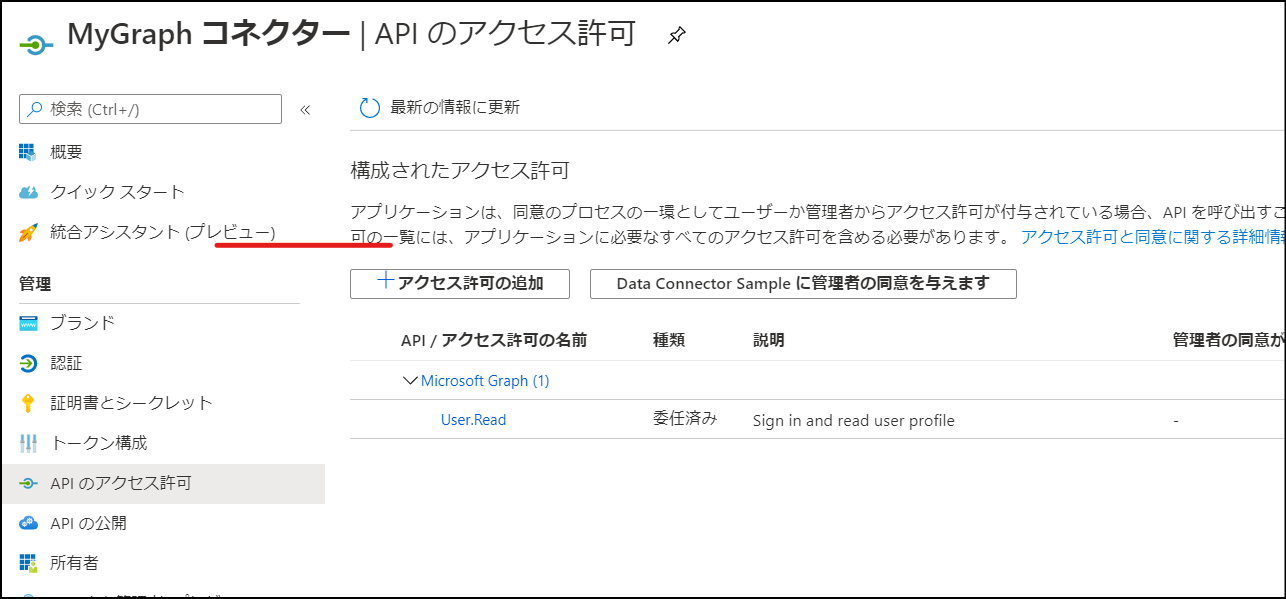Image resolution: width=1286 pixels, height=599 pixels.
Task: Click the 説明 column header
Action: tap(769, 340)
